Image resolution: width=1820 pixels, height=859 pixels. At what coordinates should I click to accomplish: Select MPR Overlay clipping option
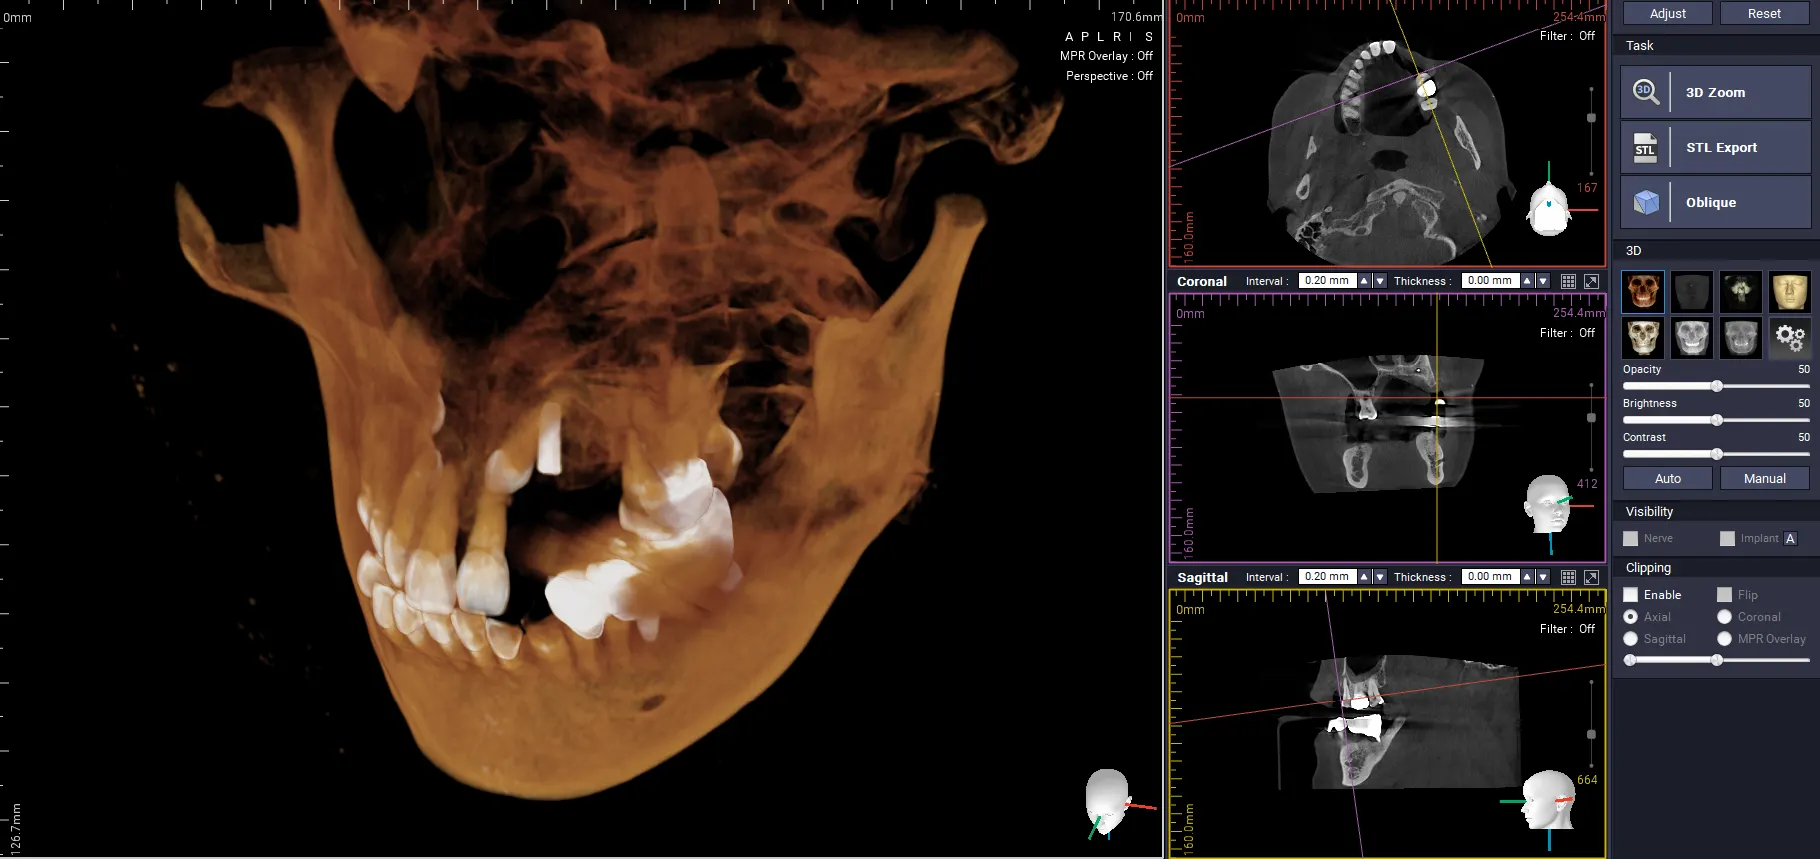(1725, 639)
